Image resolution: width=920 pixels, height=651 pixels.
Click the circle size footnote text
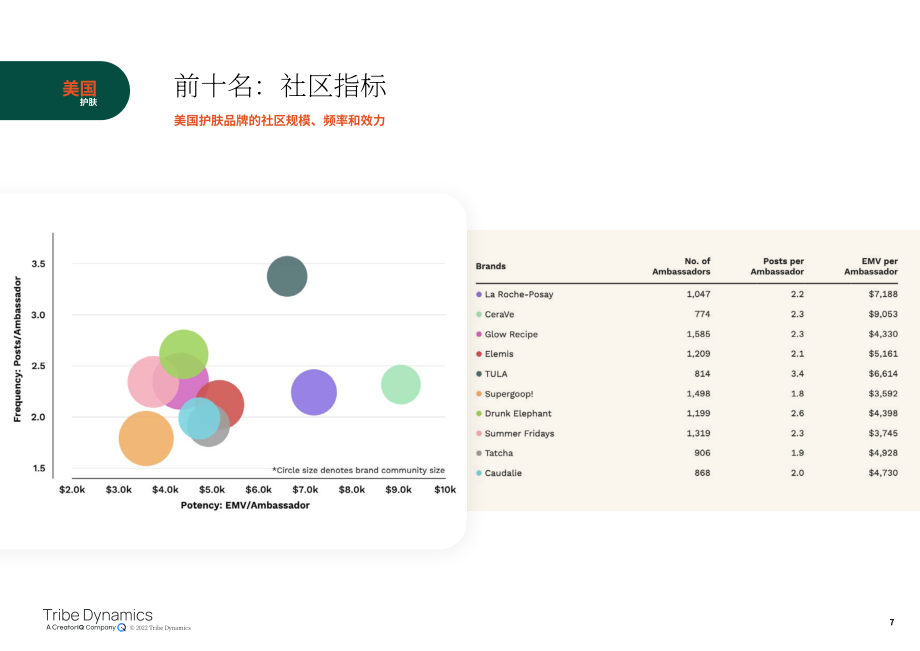[358, 470]
